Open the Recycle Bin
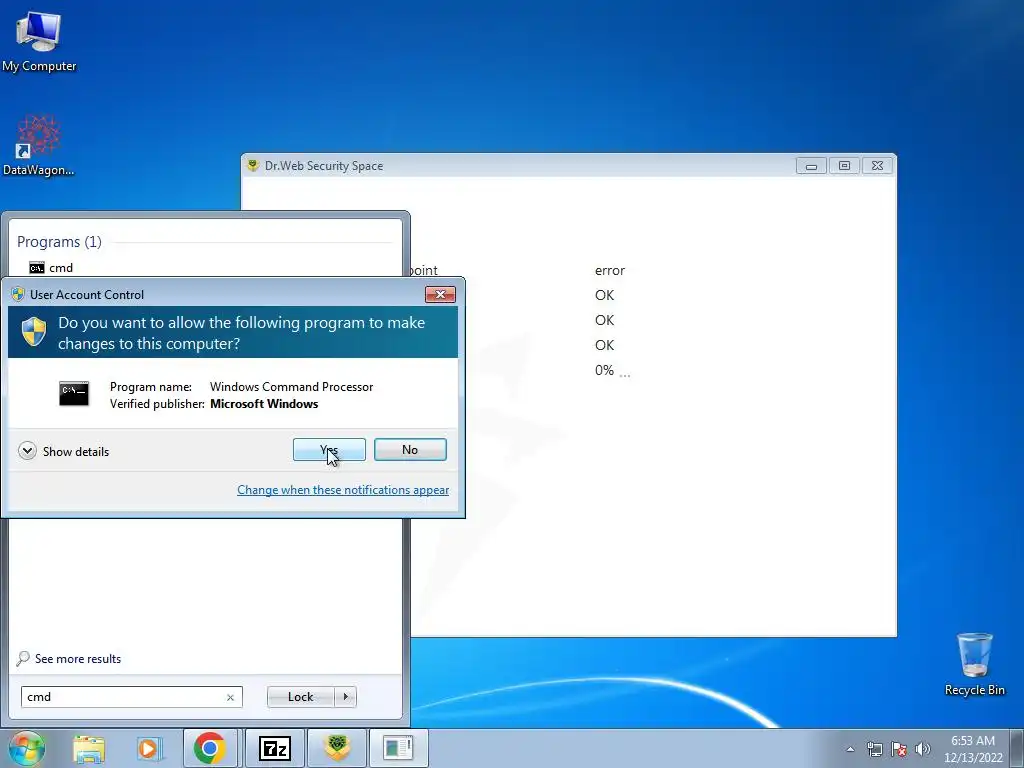This screenshot has width=1024, height=768. (x=975, y=664)
